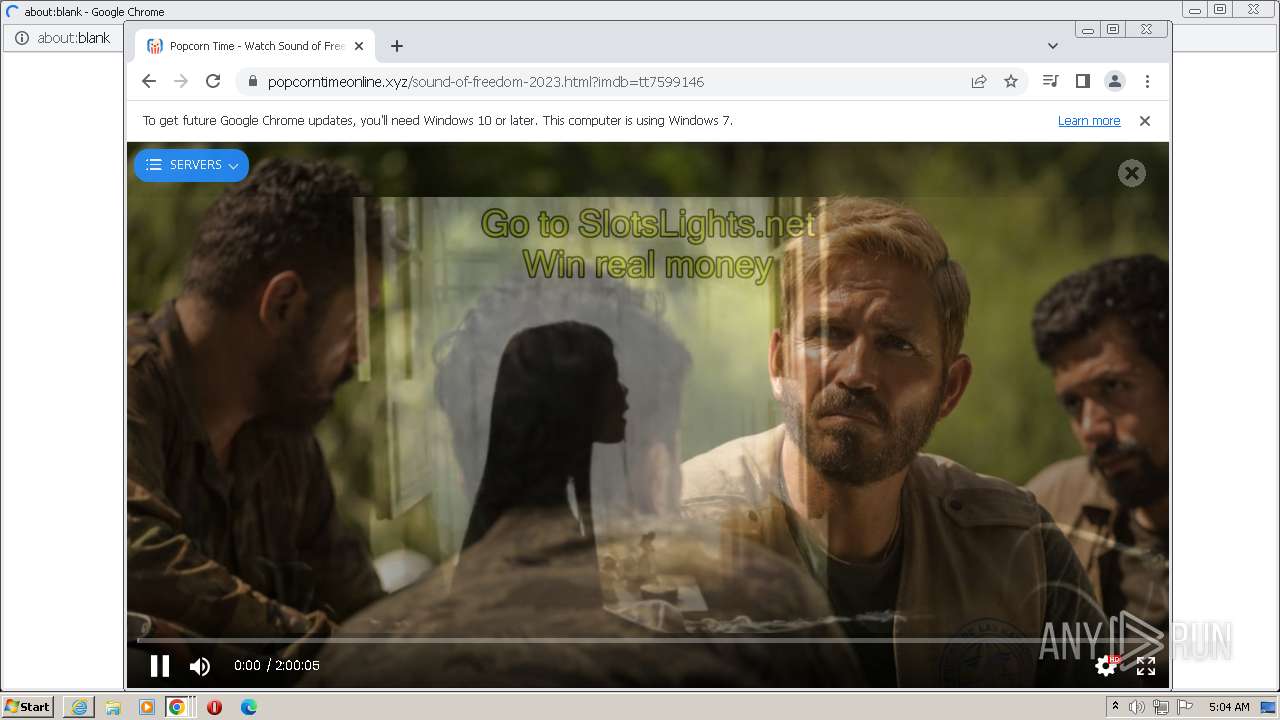Image resolution: width=1280 pixels, height=720 pixels.
Task: Maximize the background about:blank Chrome window
Action: coord(1220,10)
